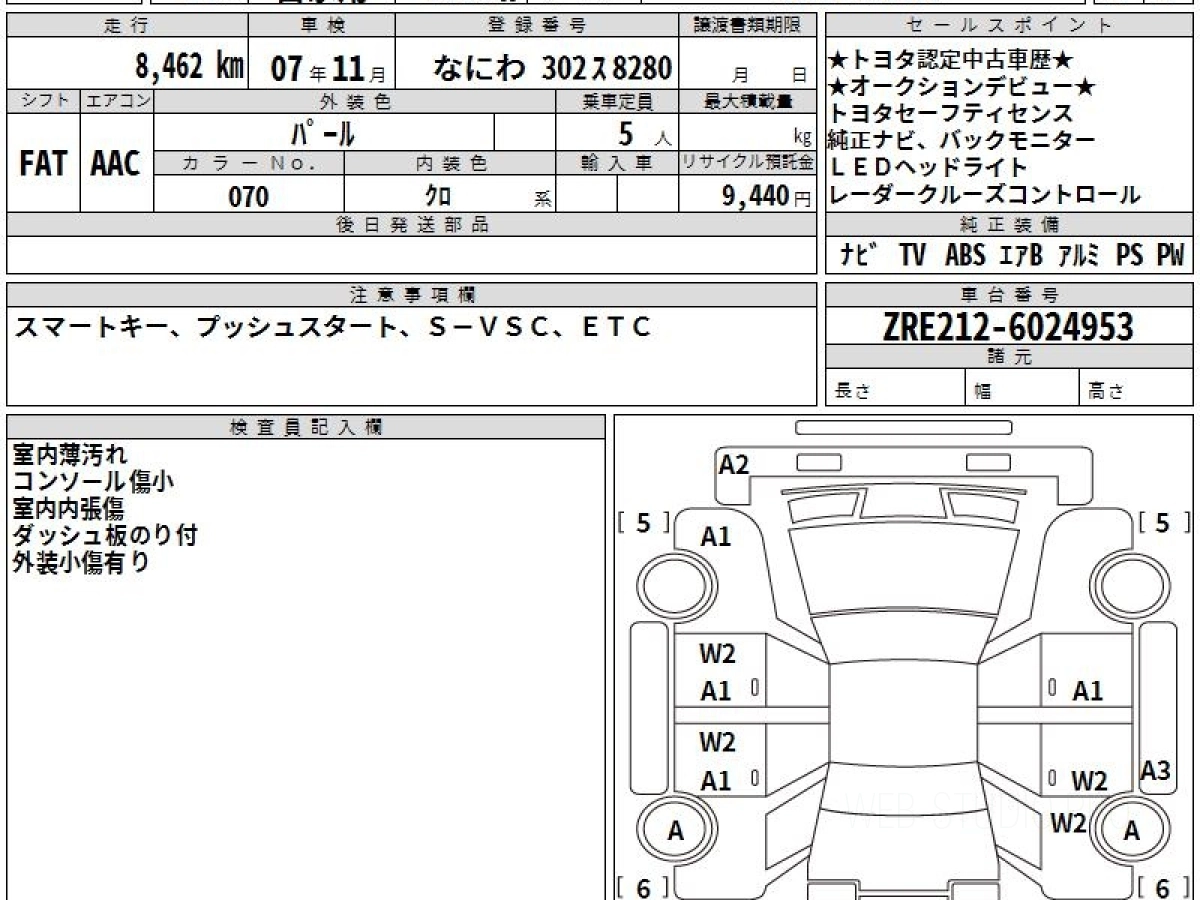Select inspector note コンソール傷小
The height and width of the screenshot is (900, 1200).
(x=92, y=482)
